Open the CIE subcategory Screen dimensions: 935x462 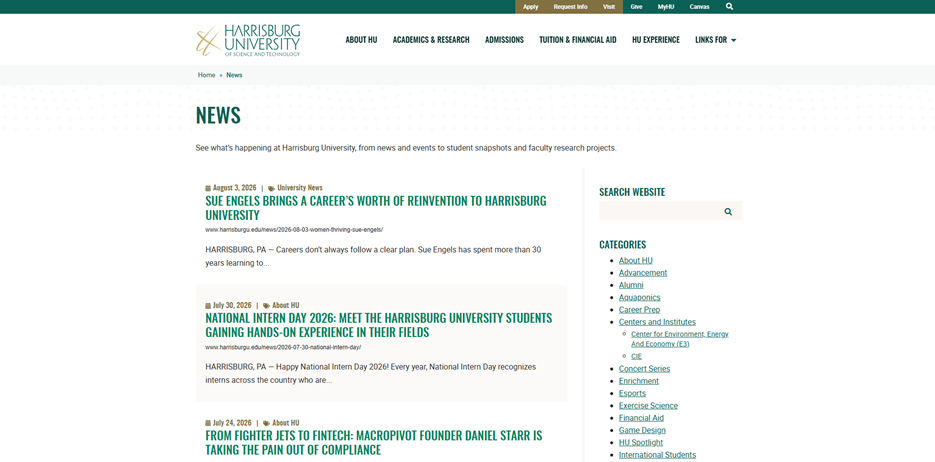pos(636,356)
